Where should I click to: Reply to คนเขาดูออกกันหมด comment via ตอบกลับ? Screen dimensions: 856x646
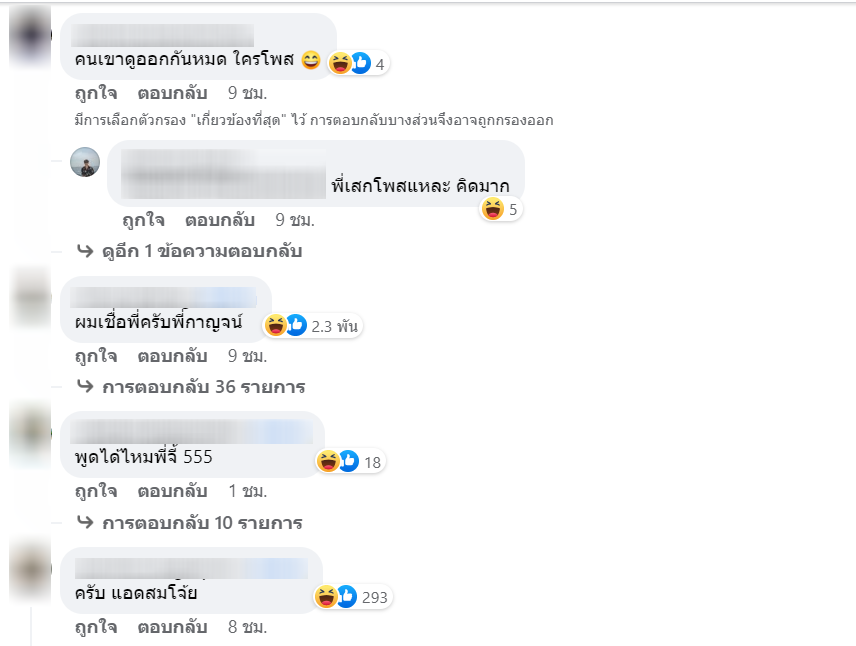click(x=172, y=93)
